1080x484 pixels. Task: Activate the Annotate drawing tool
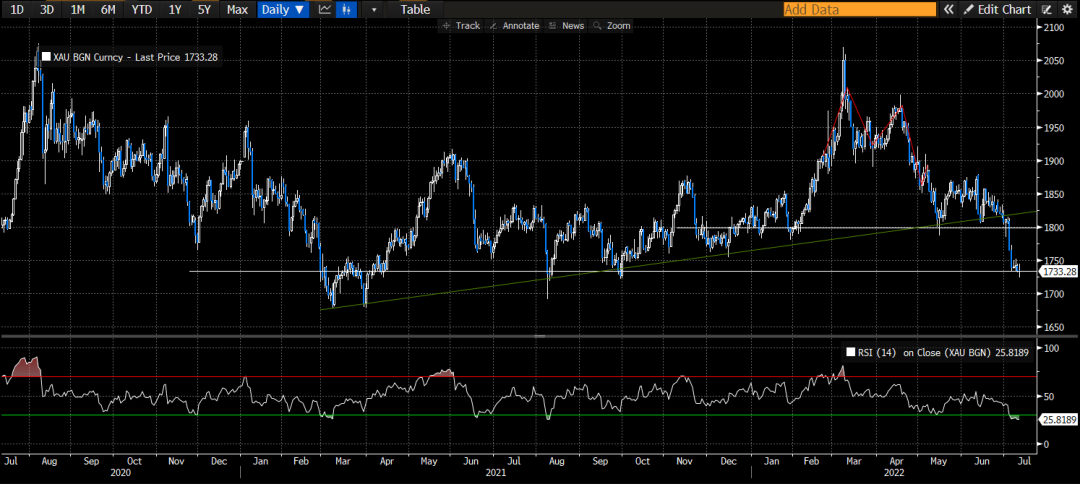(514, 25)
